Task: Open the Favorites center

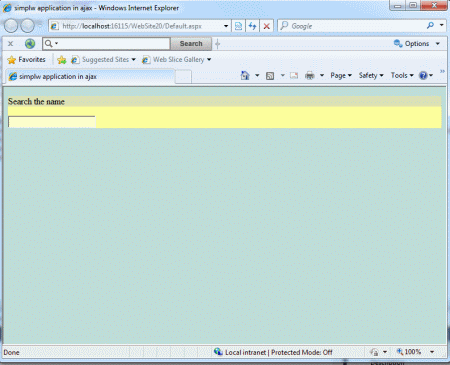Action: (26, 60)
